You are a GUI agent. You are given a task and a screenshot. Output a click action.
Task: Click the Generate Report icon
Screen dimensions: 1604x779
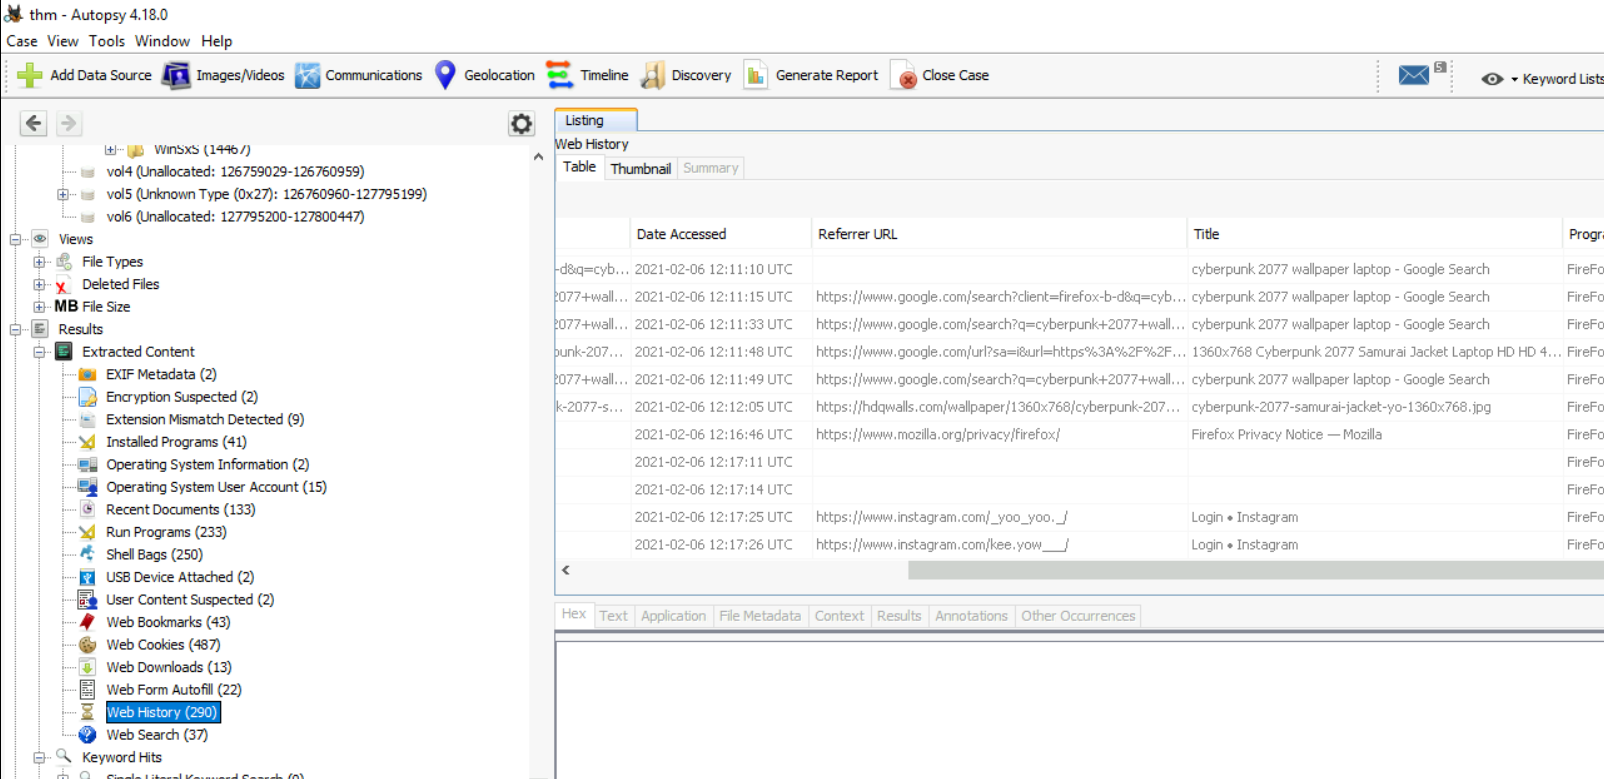[756, 75]
